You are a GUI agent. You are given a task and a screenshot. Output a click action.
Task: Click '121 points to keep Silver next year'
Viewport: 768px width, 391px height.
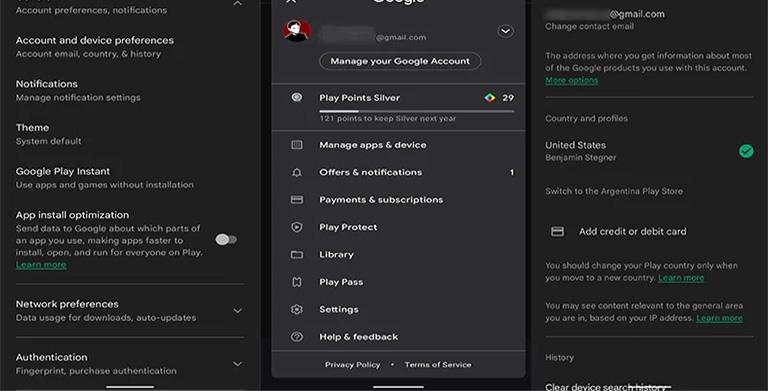(x=387, y=119)
